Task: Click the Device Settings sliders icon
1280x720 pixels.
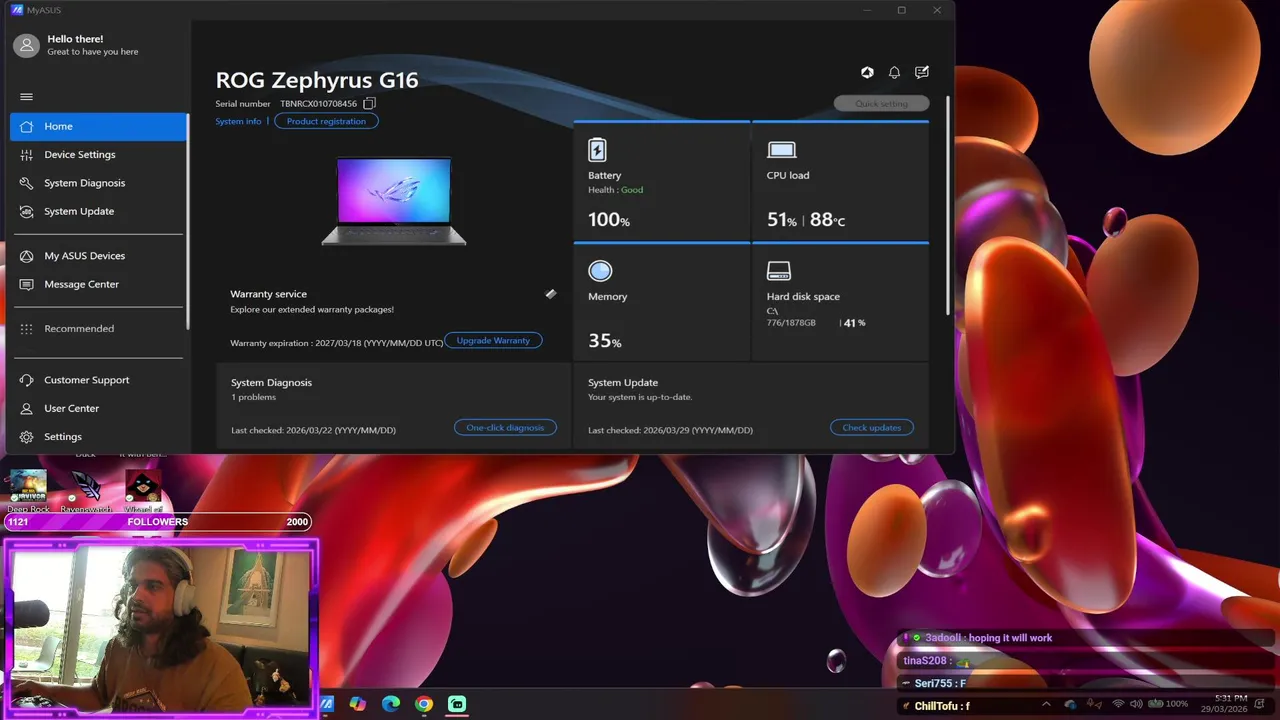Action: coord(26,155)
